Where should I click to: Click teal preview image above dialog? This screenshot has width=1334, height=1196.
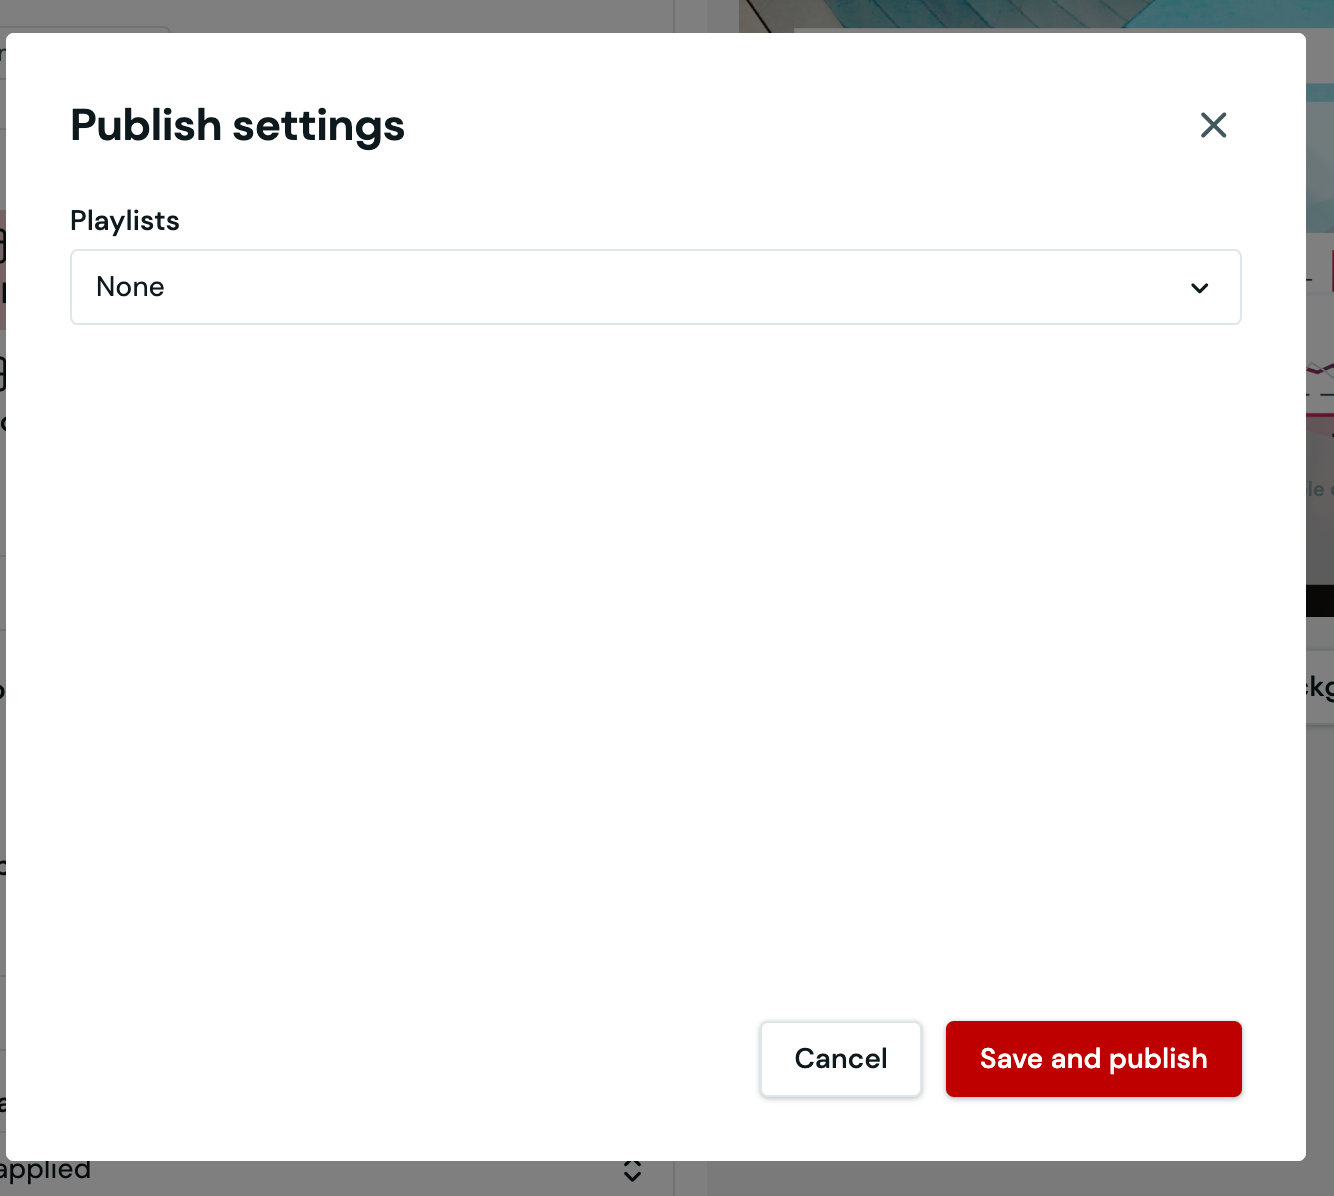[x=1000, y=14]
